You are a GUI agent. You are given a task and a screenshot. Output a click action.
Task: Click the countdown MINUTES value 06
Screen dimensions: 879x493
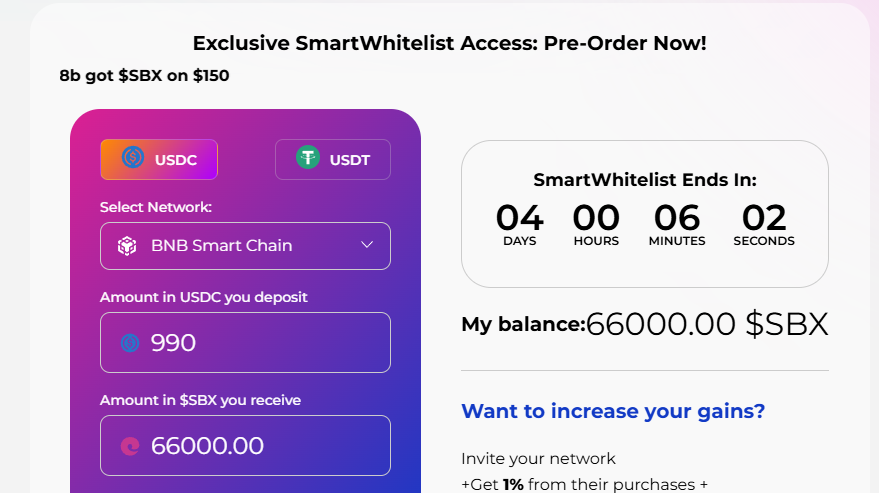click(677, 218)
